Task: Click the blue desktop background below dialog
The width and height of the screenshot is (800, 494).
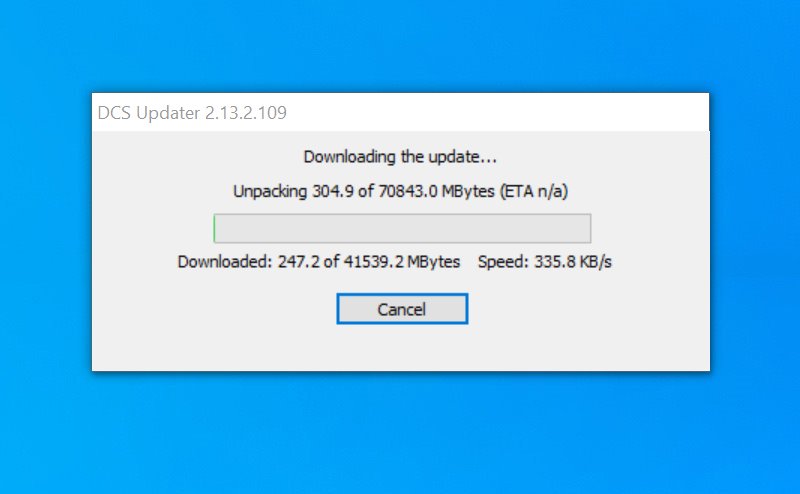Action: (400, 434)
